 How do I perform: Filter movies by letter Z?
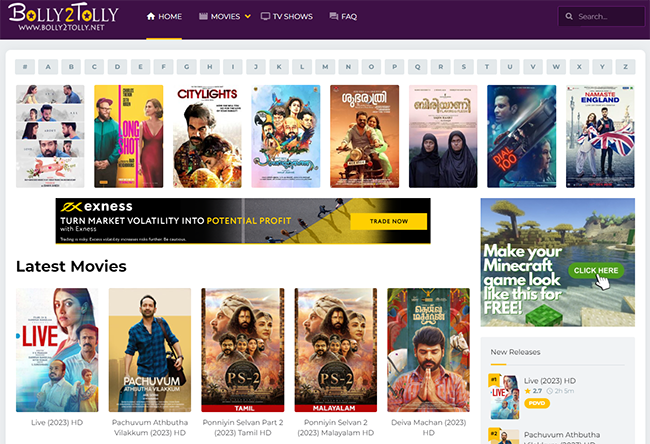click(626, 67)
